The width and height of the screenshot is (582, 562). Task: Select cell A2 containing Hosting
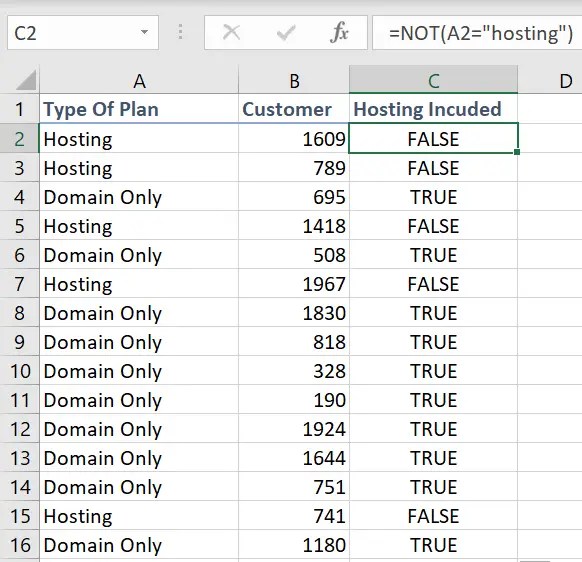[x=139, y=138]
